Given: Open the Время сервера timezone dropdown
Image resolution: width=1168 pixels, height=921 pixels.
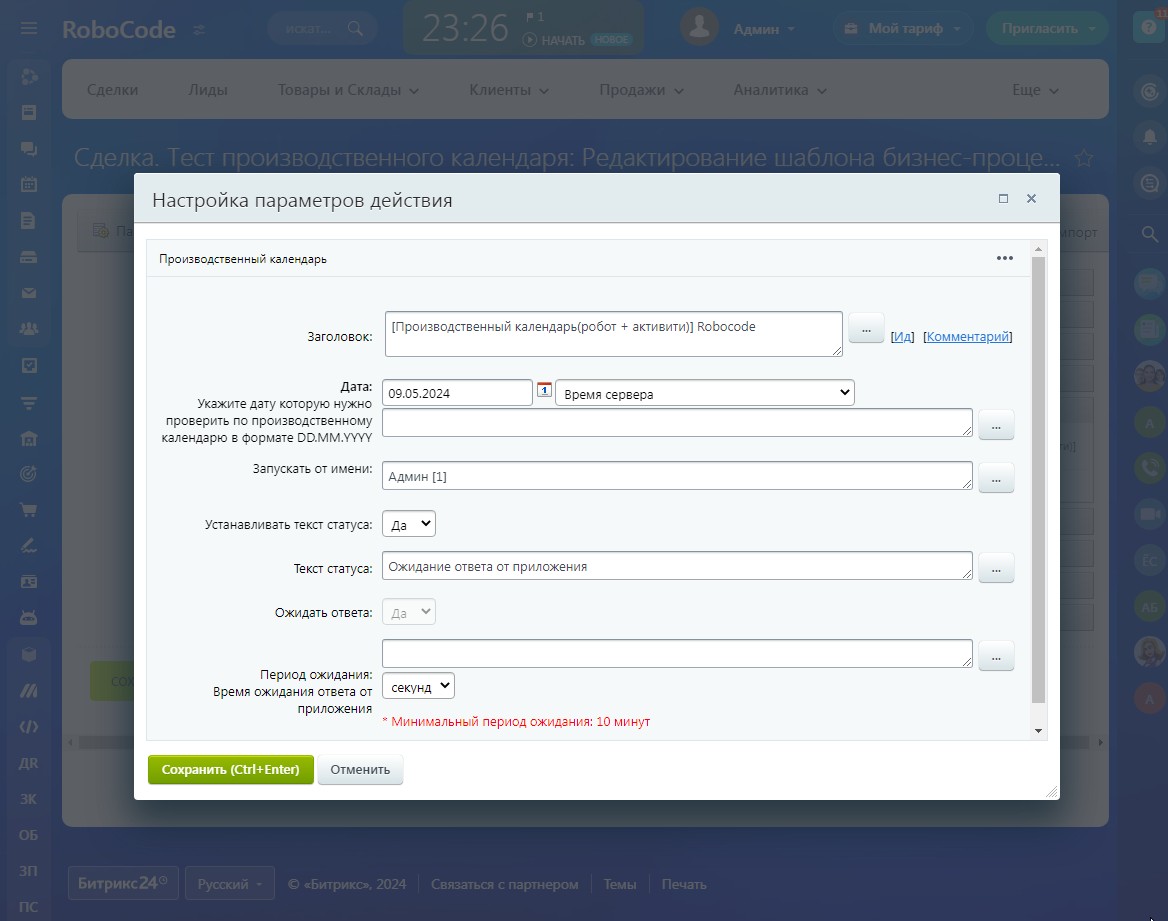Looking at the screenshot, I should coord(704,393).
